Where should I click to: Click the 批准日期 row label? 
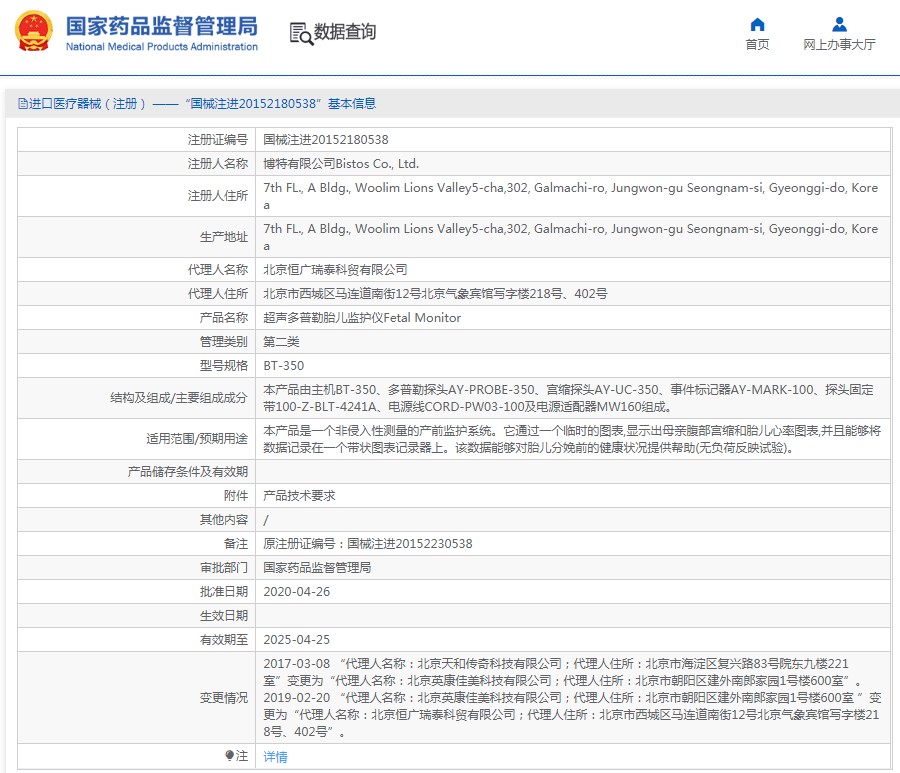click(224, 592)
